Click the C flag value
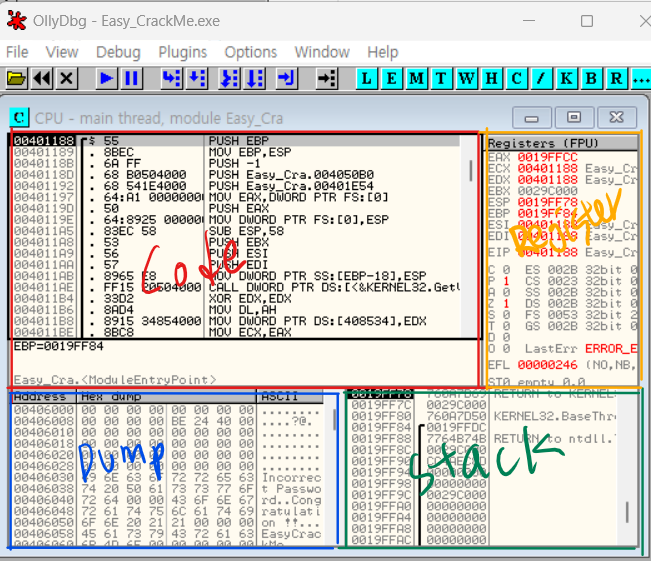The image size is (651, 561). click(506, 270)
